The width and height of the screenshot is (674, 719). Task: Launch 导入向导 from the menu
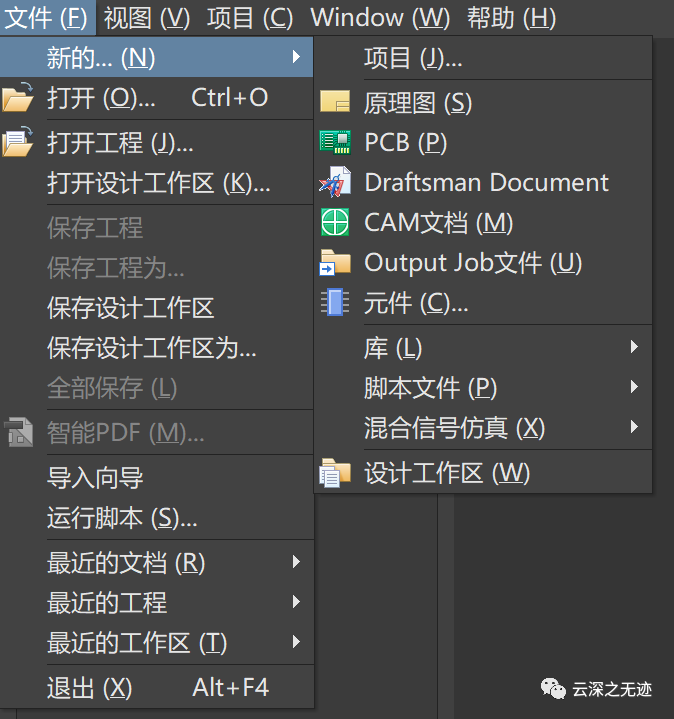click(156, 477)
